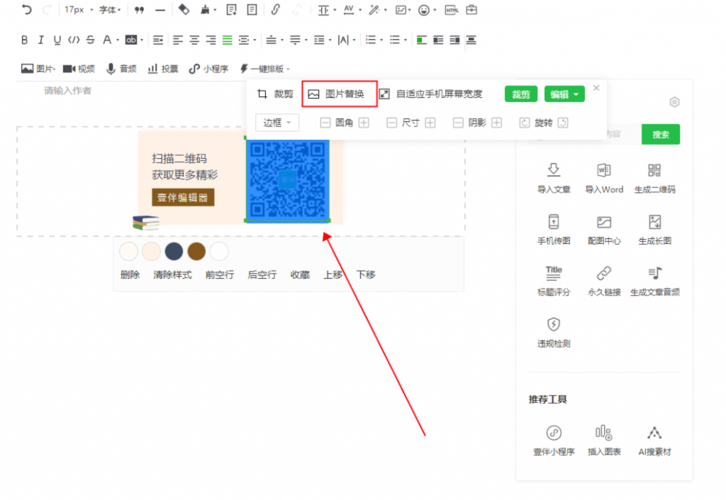The height and width of the screenshot is (500, 726).
Task: Select the brown color swatch
Action: click(197, 251)
